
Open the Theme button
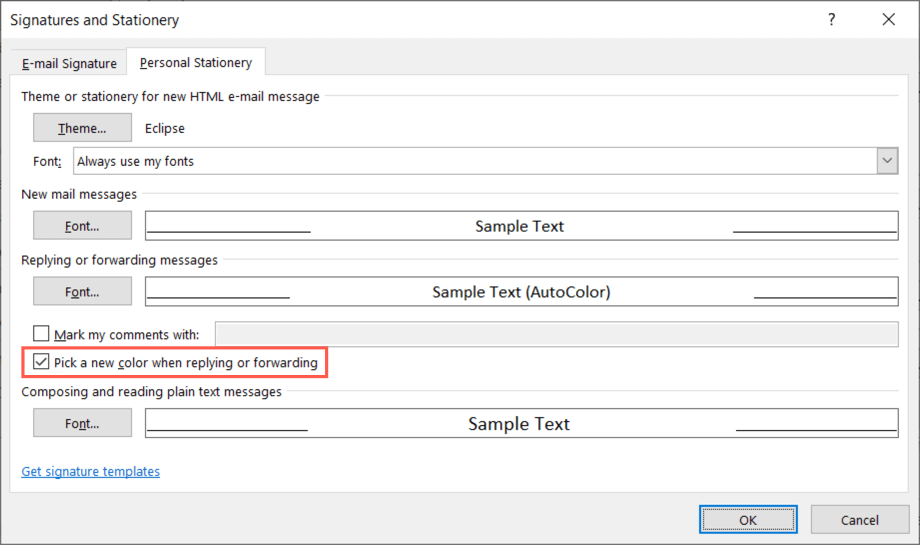[x=82, y=128]
